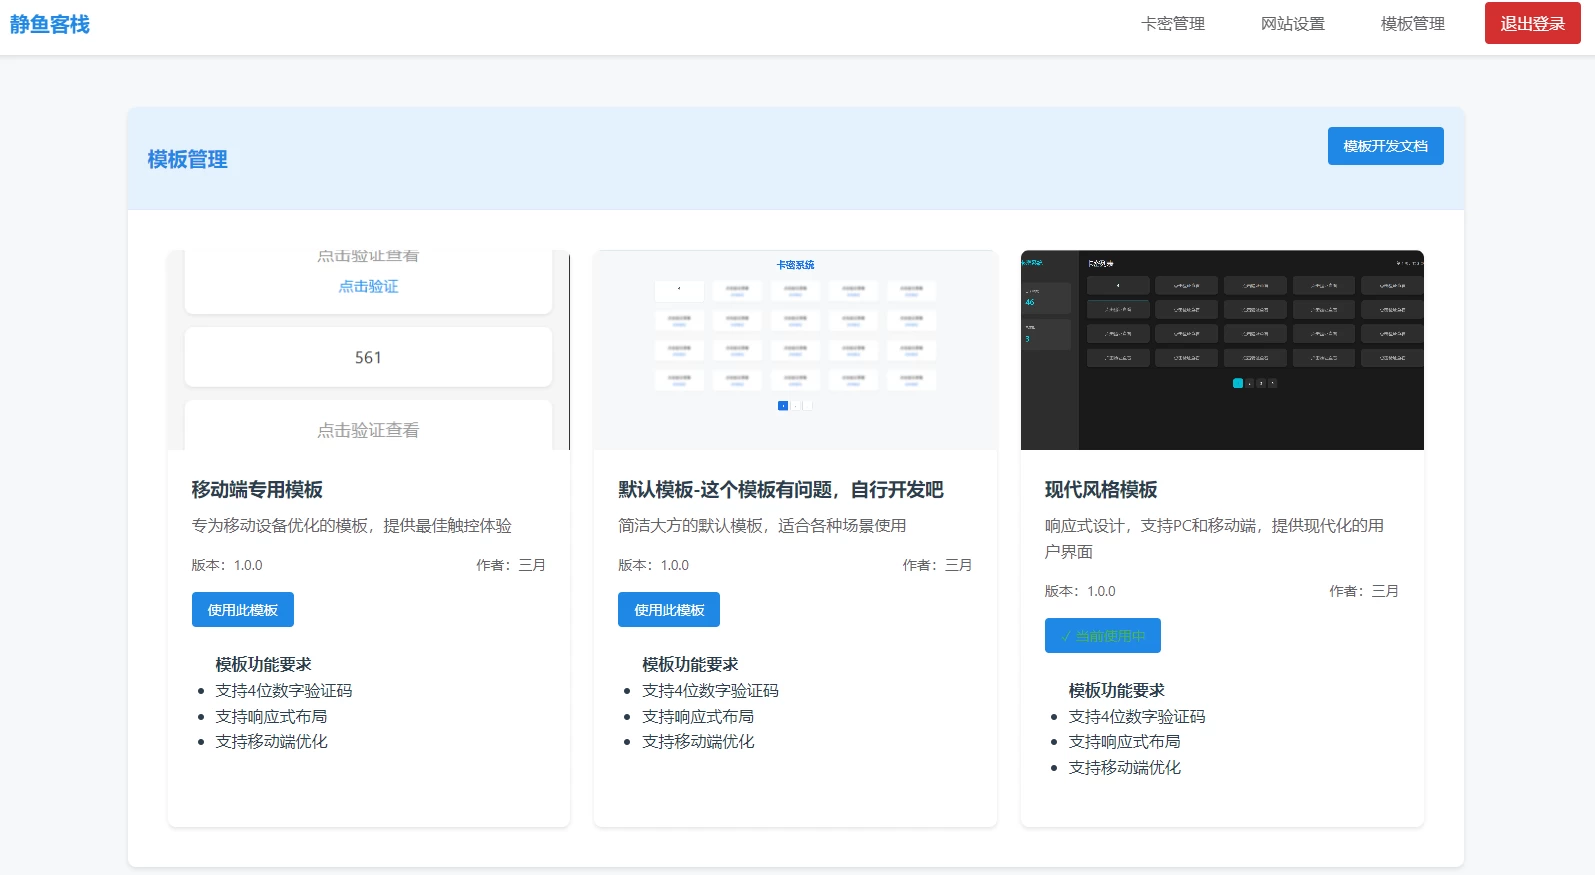Click the 移动端专用模板 preview thumbnail
The image size is (1595, 875).
pyautogui.click(x=368, y=350)
